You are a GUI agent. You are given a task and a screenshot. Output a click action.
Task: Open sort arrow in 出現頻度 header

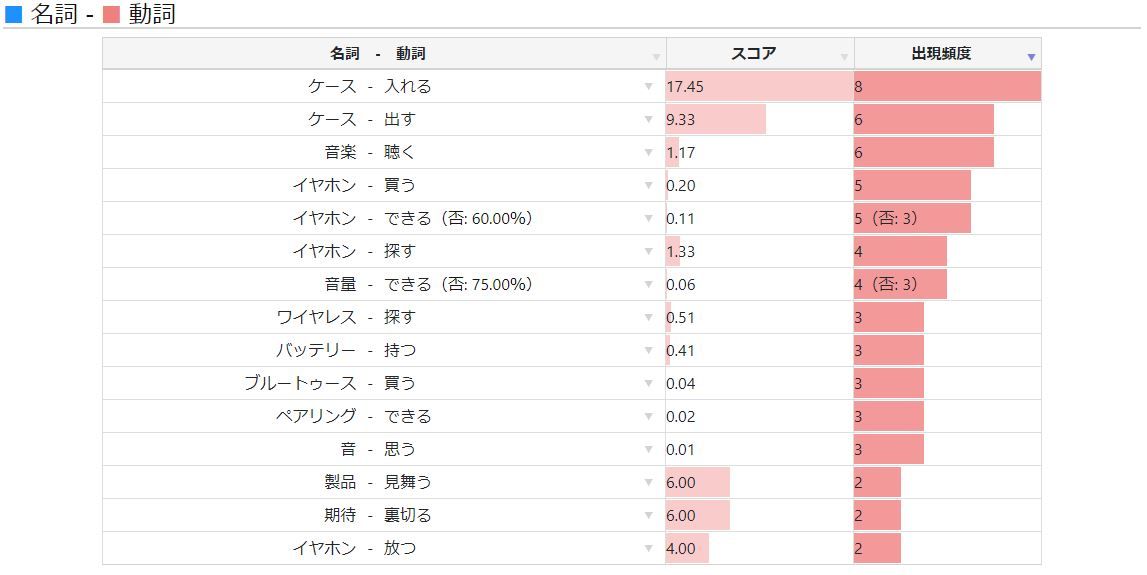(1031, 57)
